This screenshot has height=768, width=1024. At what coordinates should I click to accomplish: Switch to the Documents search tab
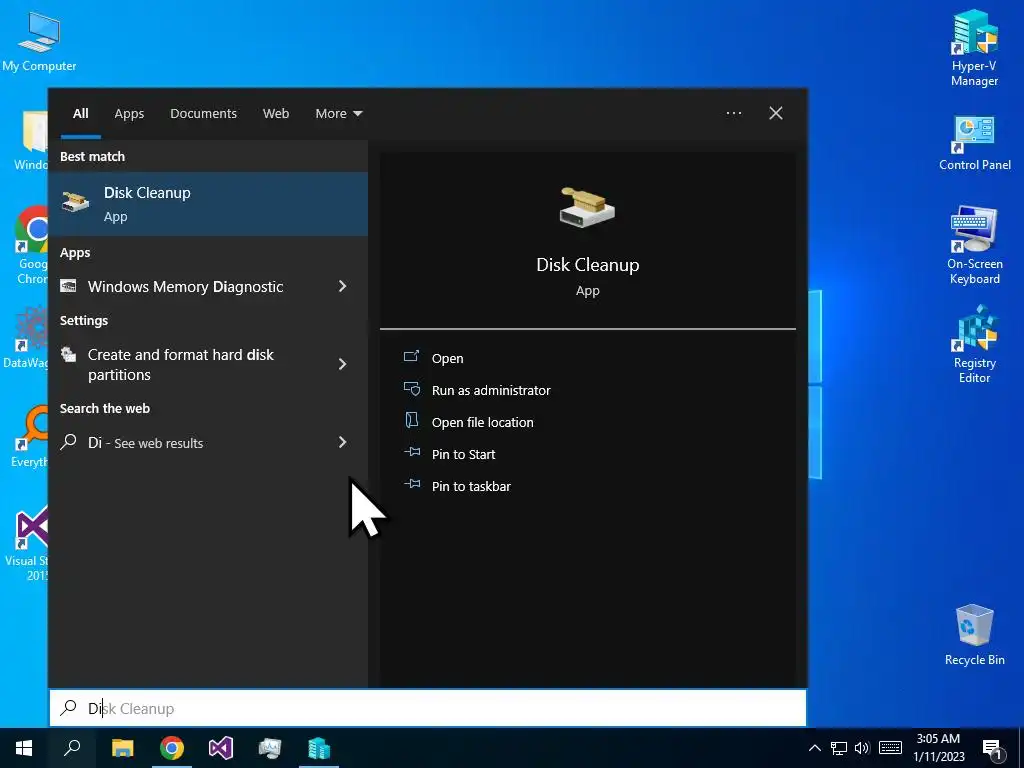pyautogui.click(x=203, y=113)
